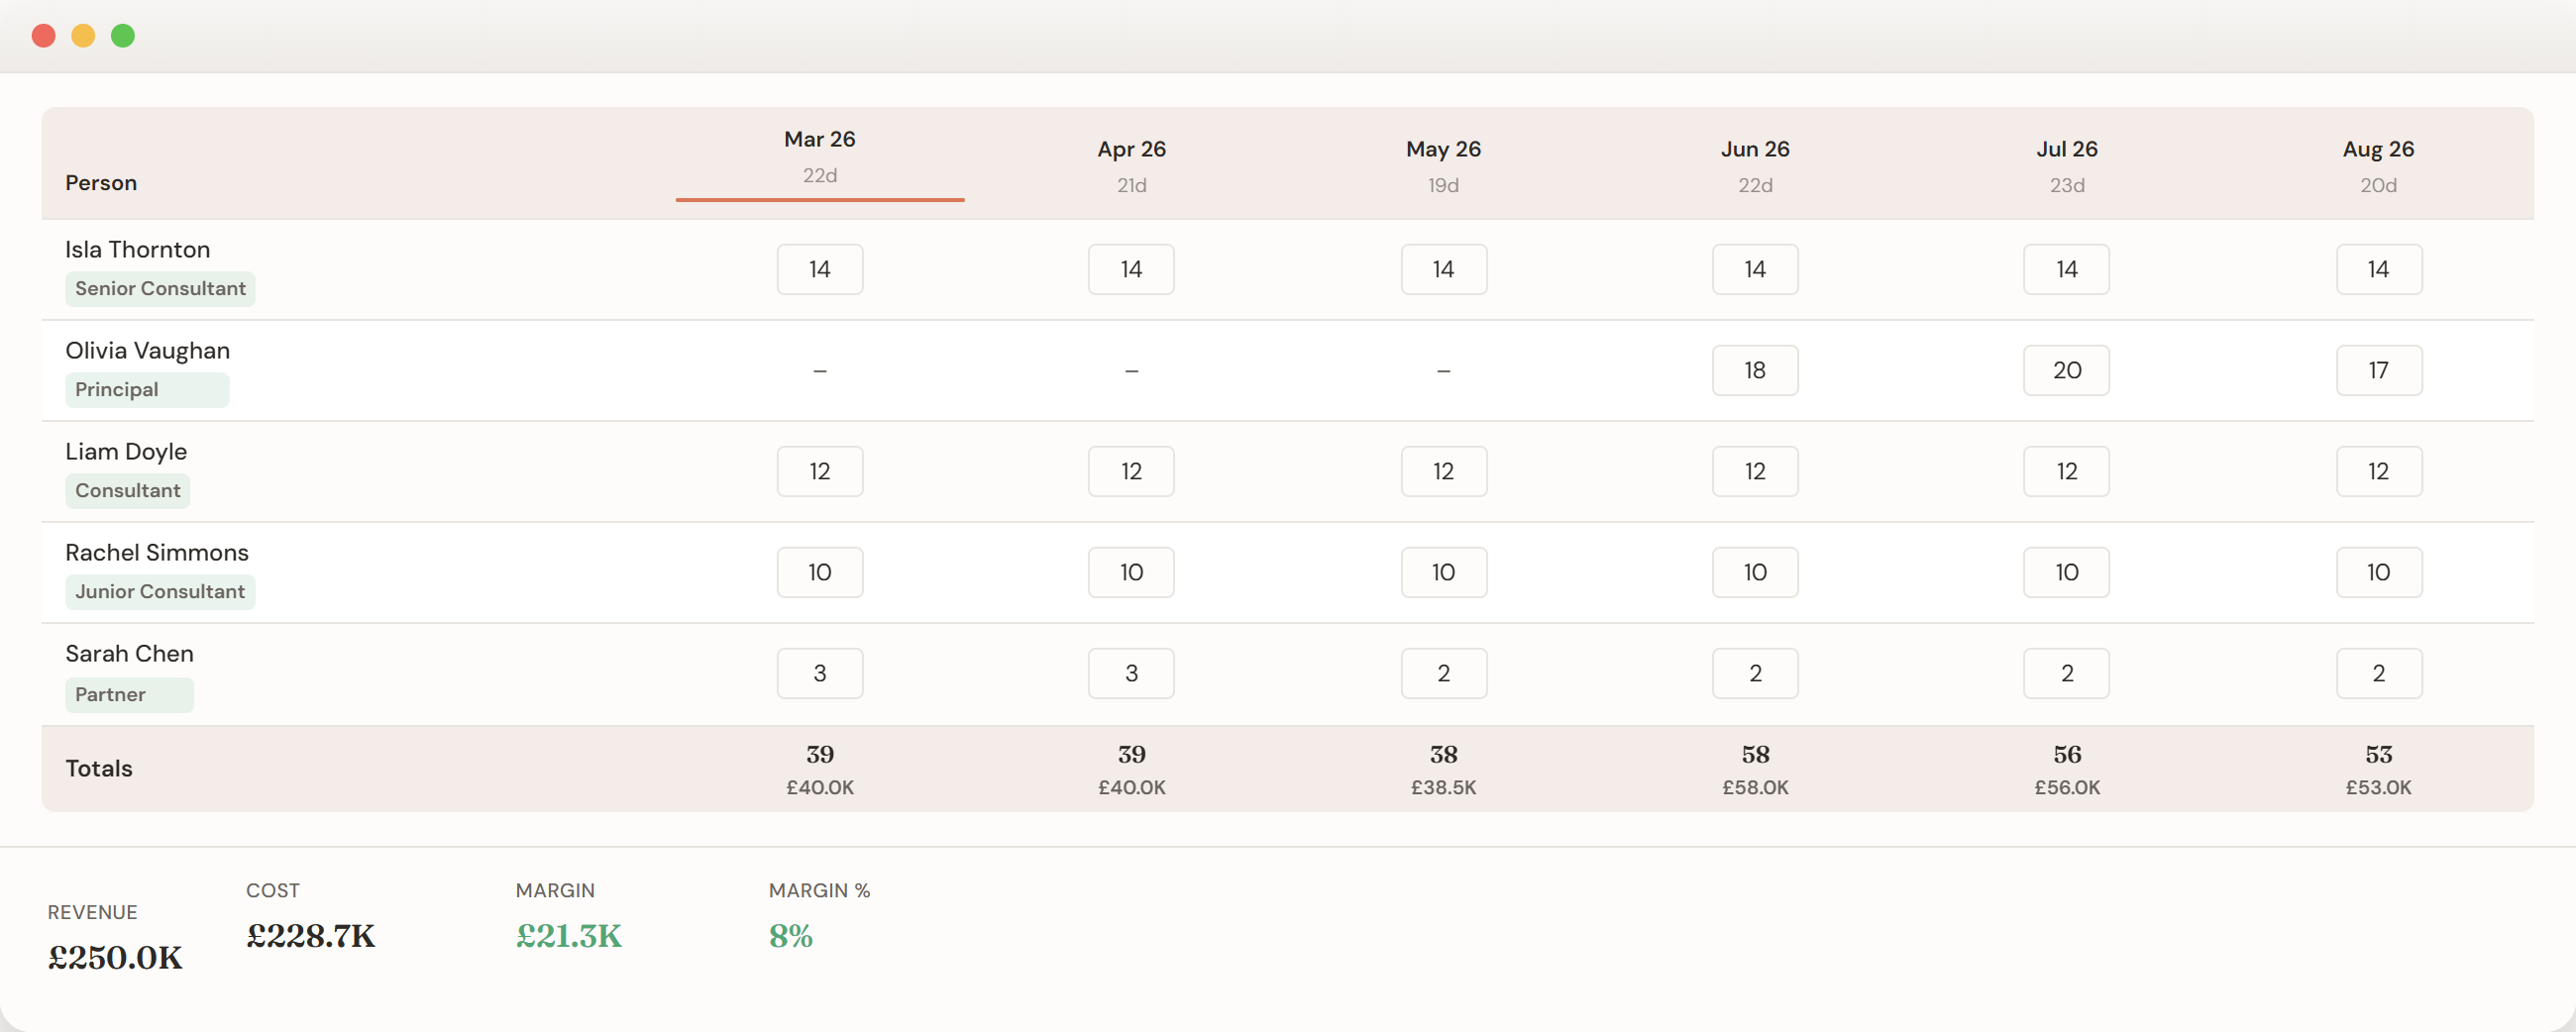Screen dimensions: 2576x1032
Task: Open Isla Thornton's profile name
Action: (137, 249)
